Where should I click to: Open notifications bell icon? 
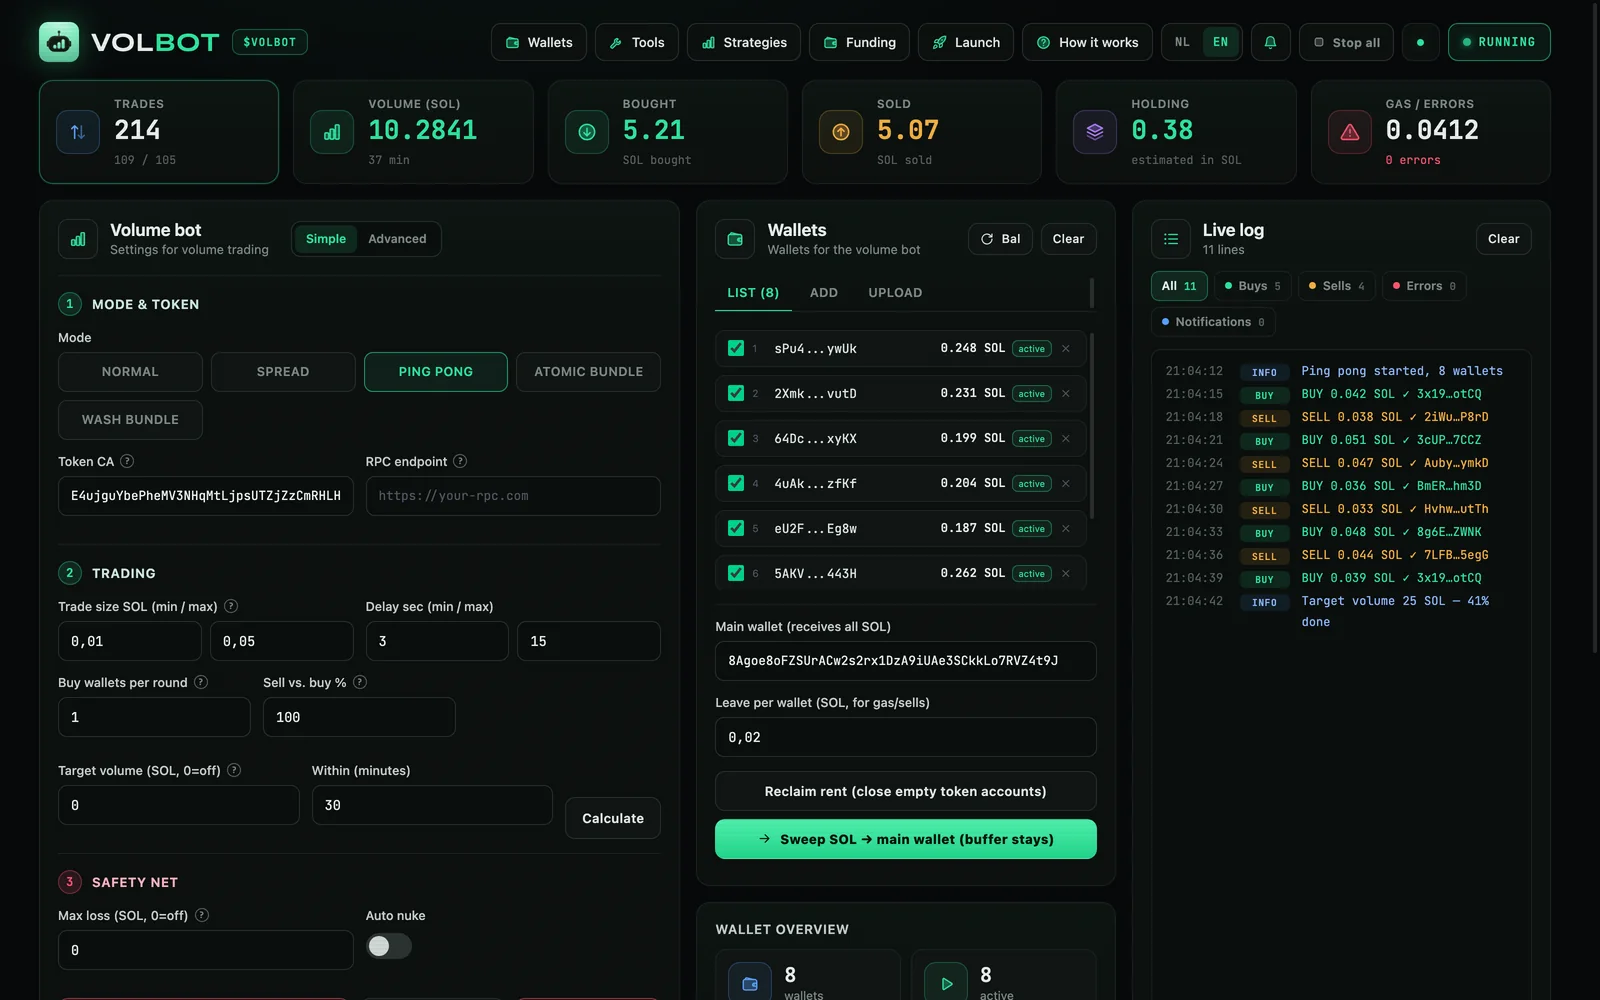[1270, 42]
